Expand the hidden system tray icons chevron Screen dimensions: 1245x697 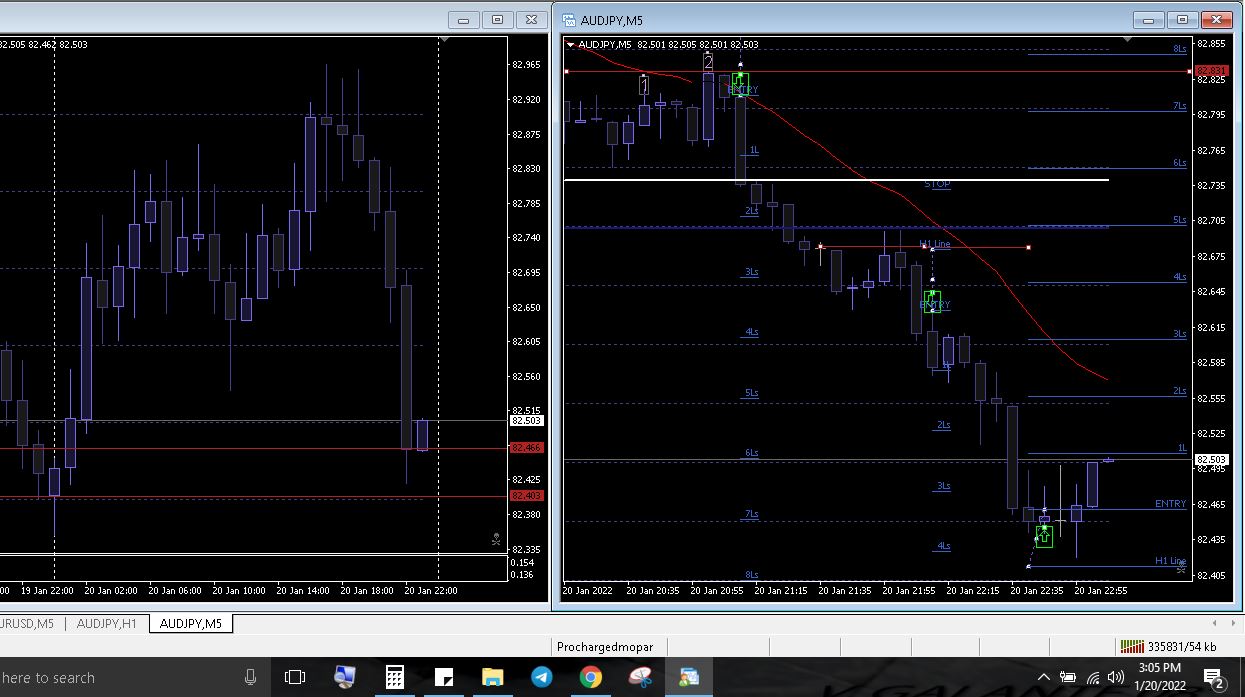pyautogui.click(x=1044, y=677)
